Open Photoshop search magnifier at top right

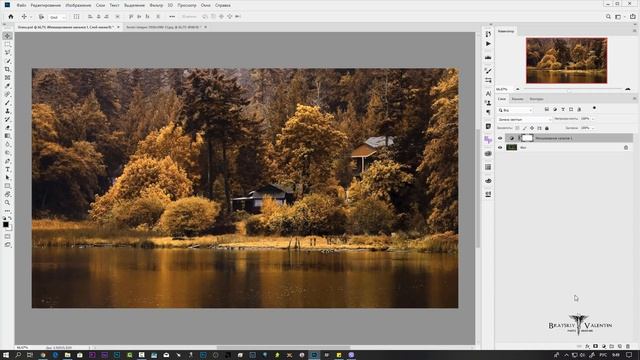608,17
